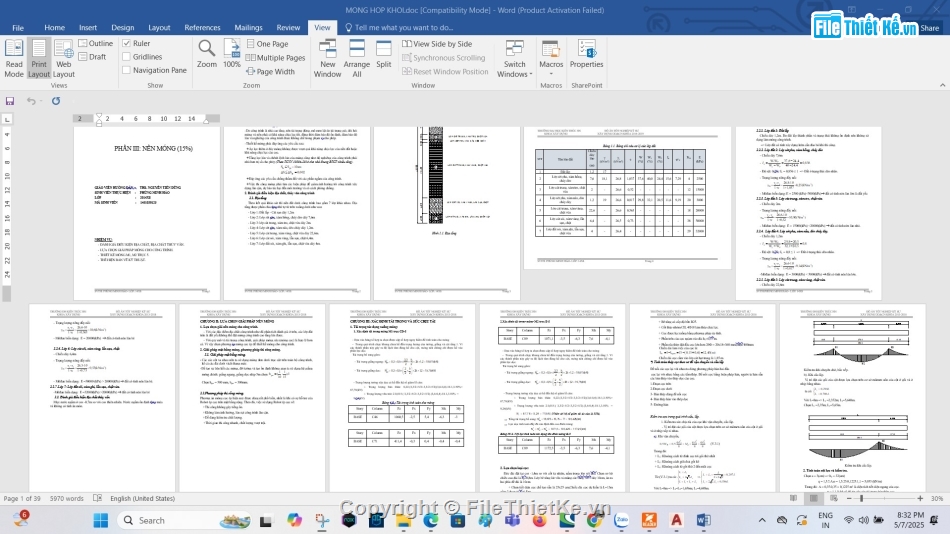Screen dimensions: 950x534
Task: Expand the Switch Windows dropdown
Action: (x=514, y=58)
